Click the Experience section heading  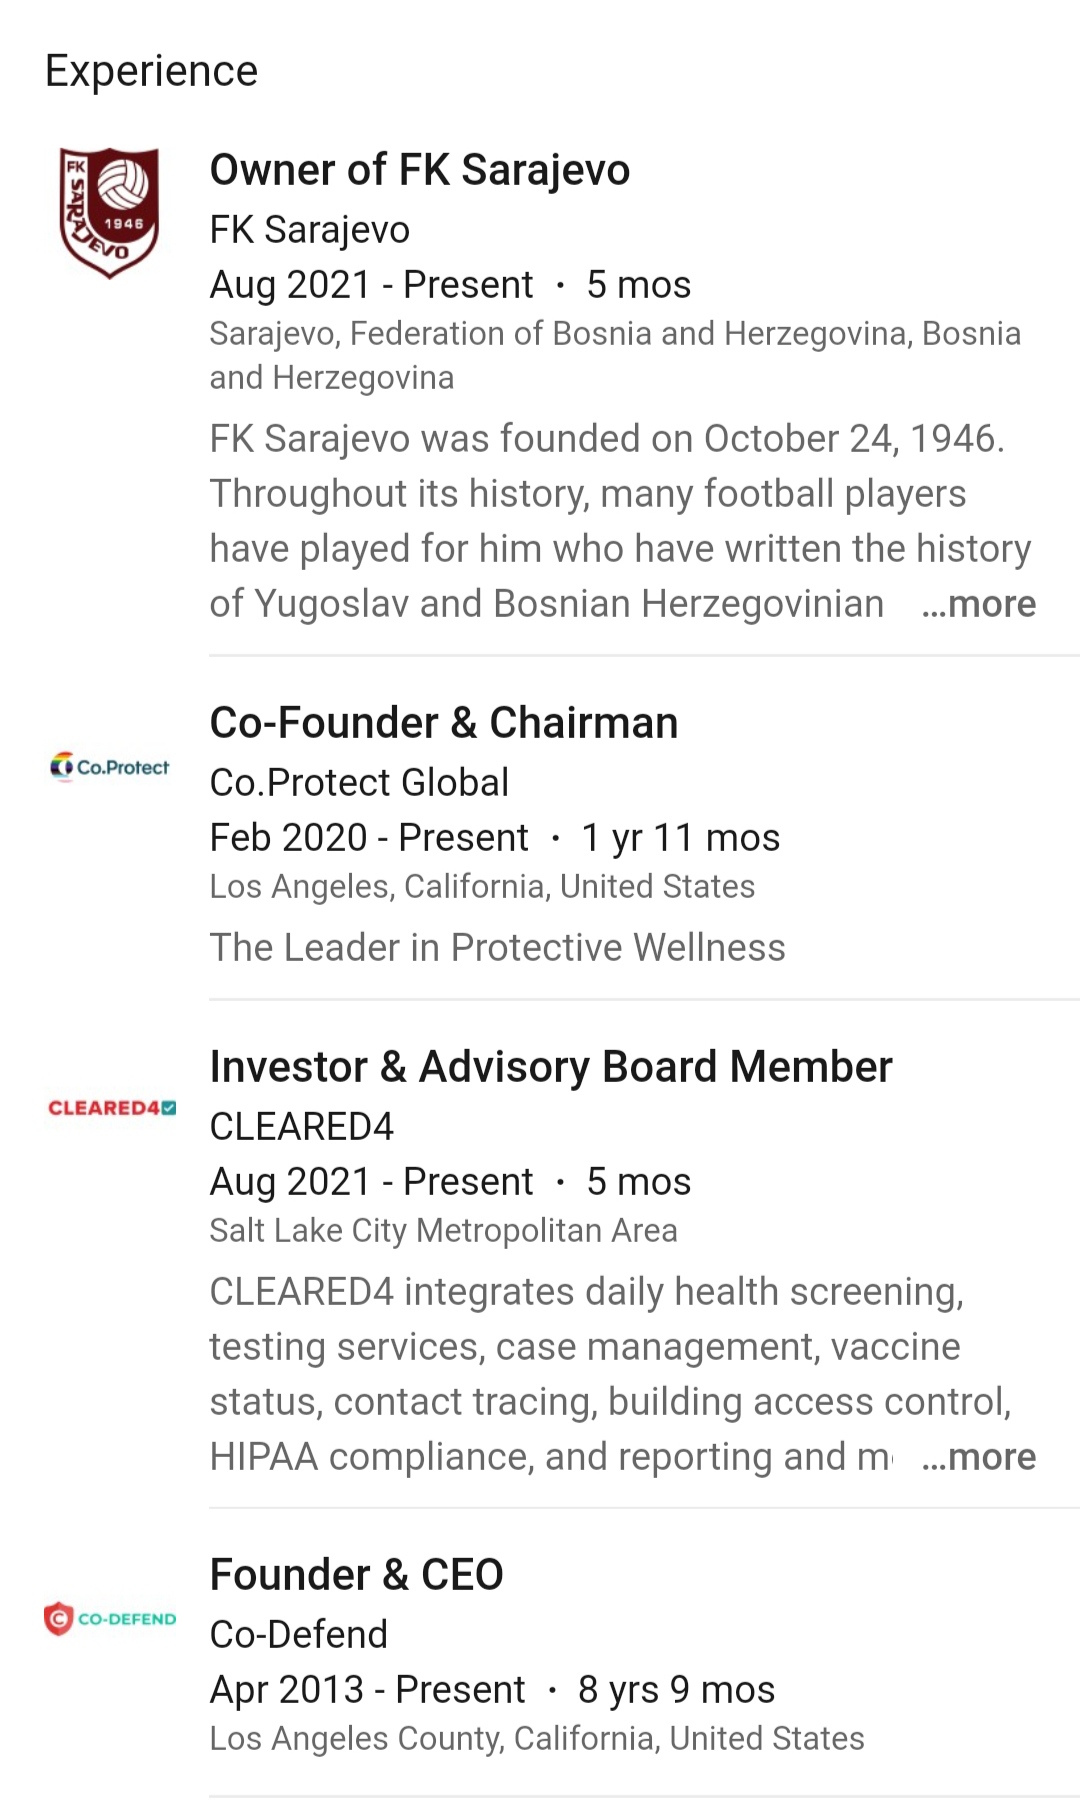152,72
